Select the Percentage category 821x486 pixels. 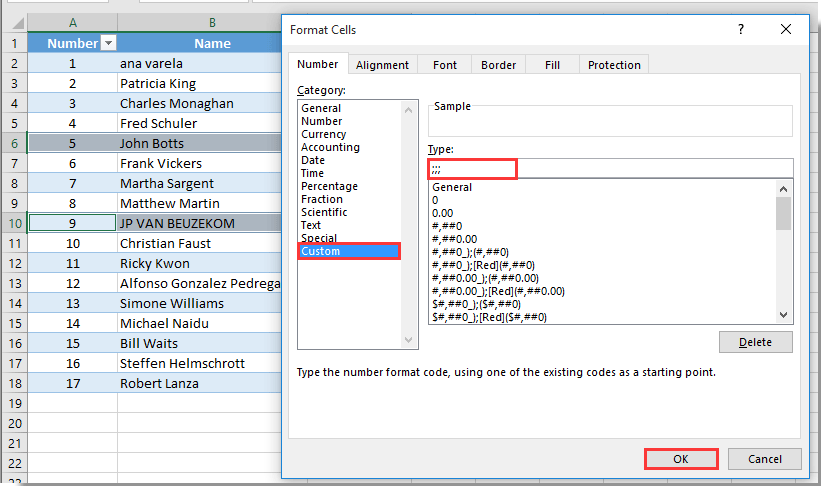click(x=329, y=186)
